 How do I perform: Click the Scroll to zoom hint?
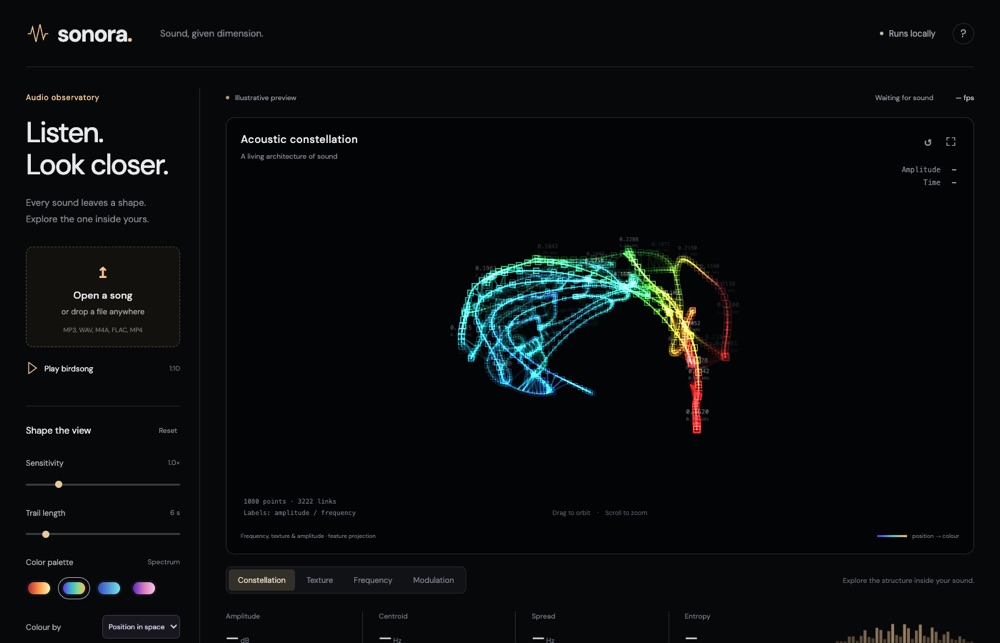tap(626, 513)
